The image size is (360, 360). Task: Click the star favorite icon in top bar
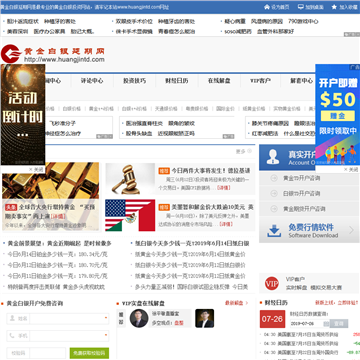click(334, 7)
